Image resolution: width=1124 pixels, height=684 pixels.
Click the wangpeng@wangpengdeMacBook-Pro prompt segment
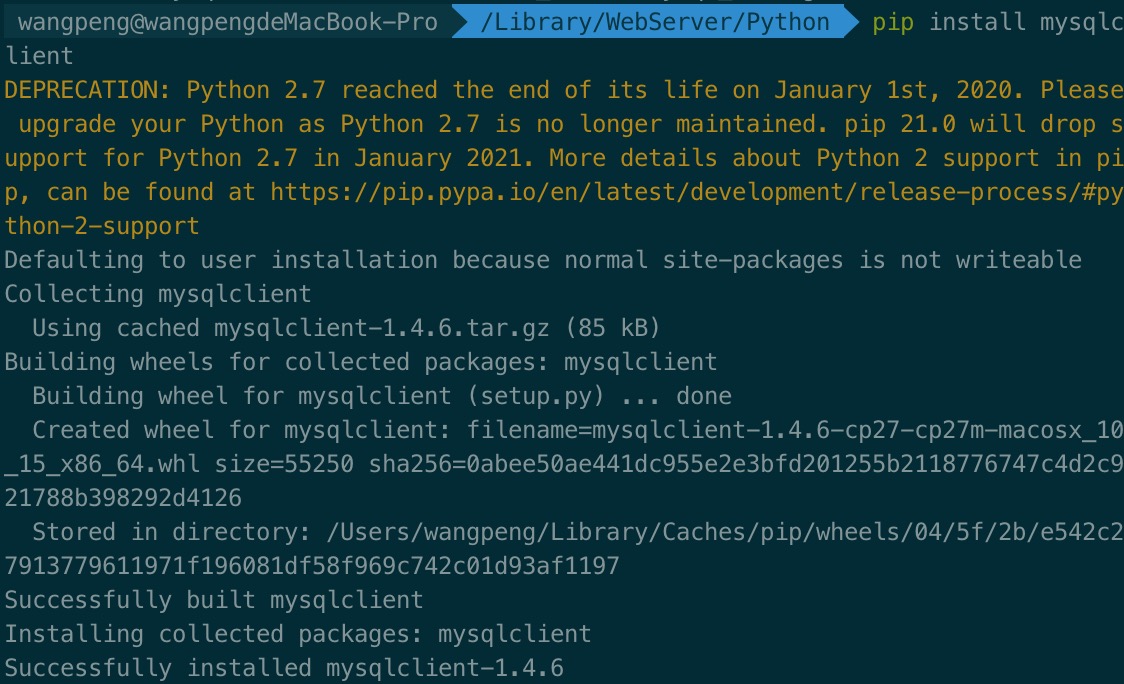[227, 22]
